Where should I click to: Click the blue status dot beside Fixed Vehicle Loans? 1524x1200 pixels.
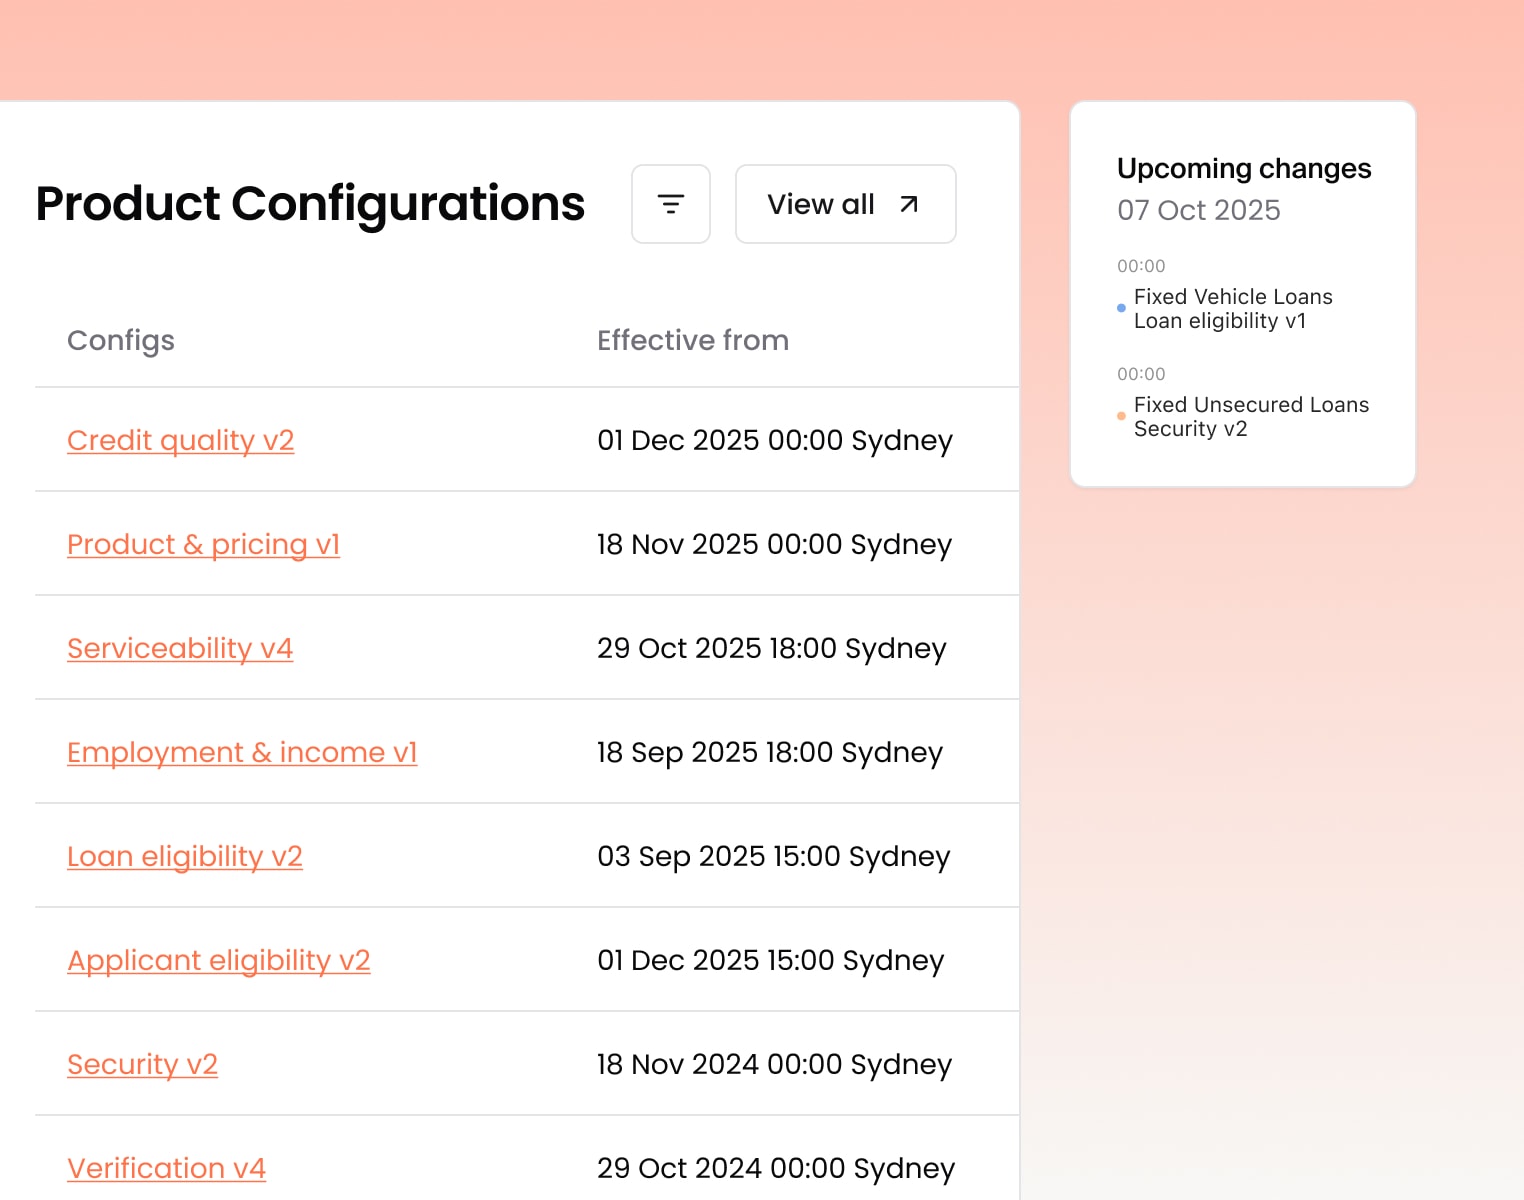tap(1120, 308)
